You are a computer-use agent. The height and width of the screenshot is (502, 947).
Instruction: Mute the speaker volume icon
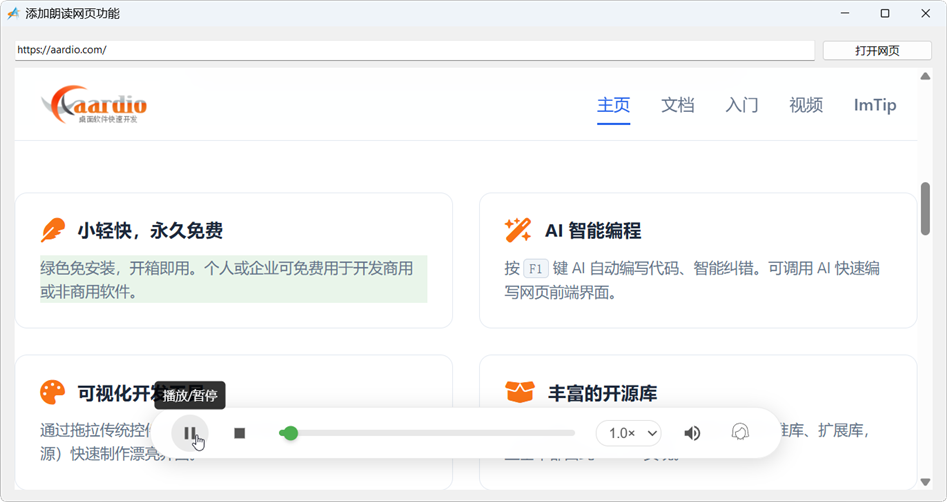(x=692, y=433)
